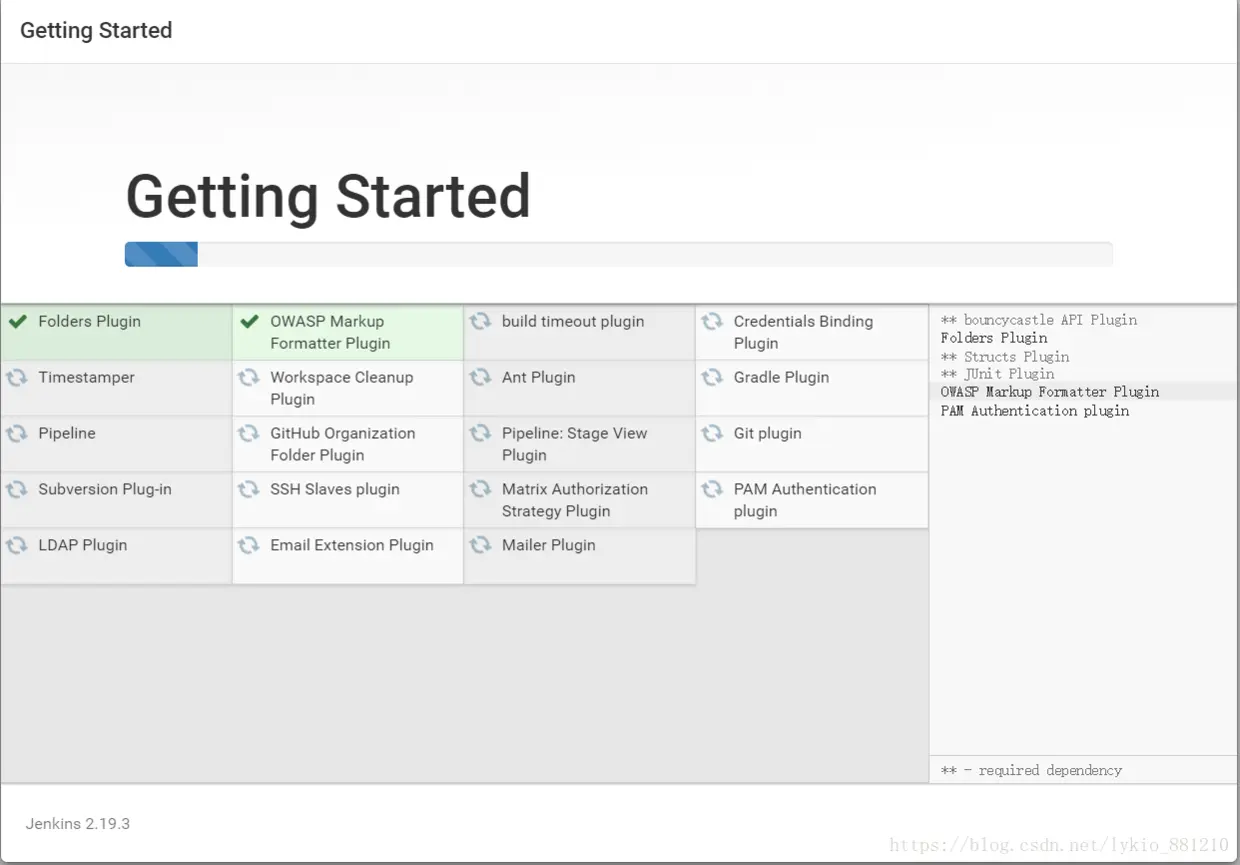Click the Matrix Authorization Strategy Plugin text
This screenshot has width=1240, height=865.
[575, 500]
